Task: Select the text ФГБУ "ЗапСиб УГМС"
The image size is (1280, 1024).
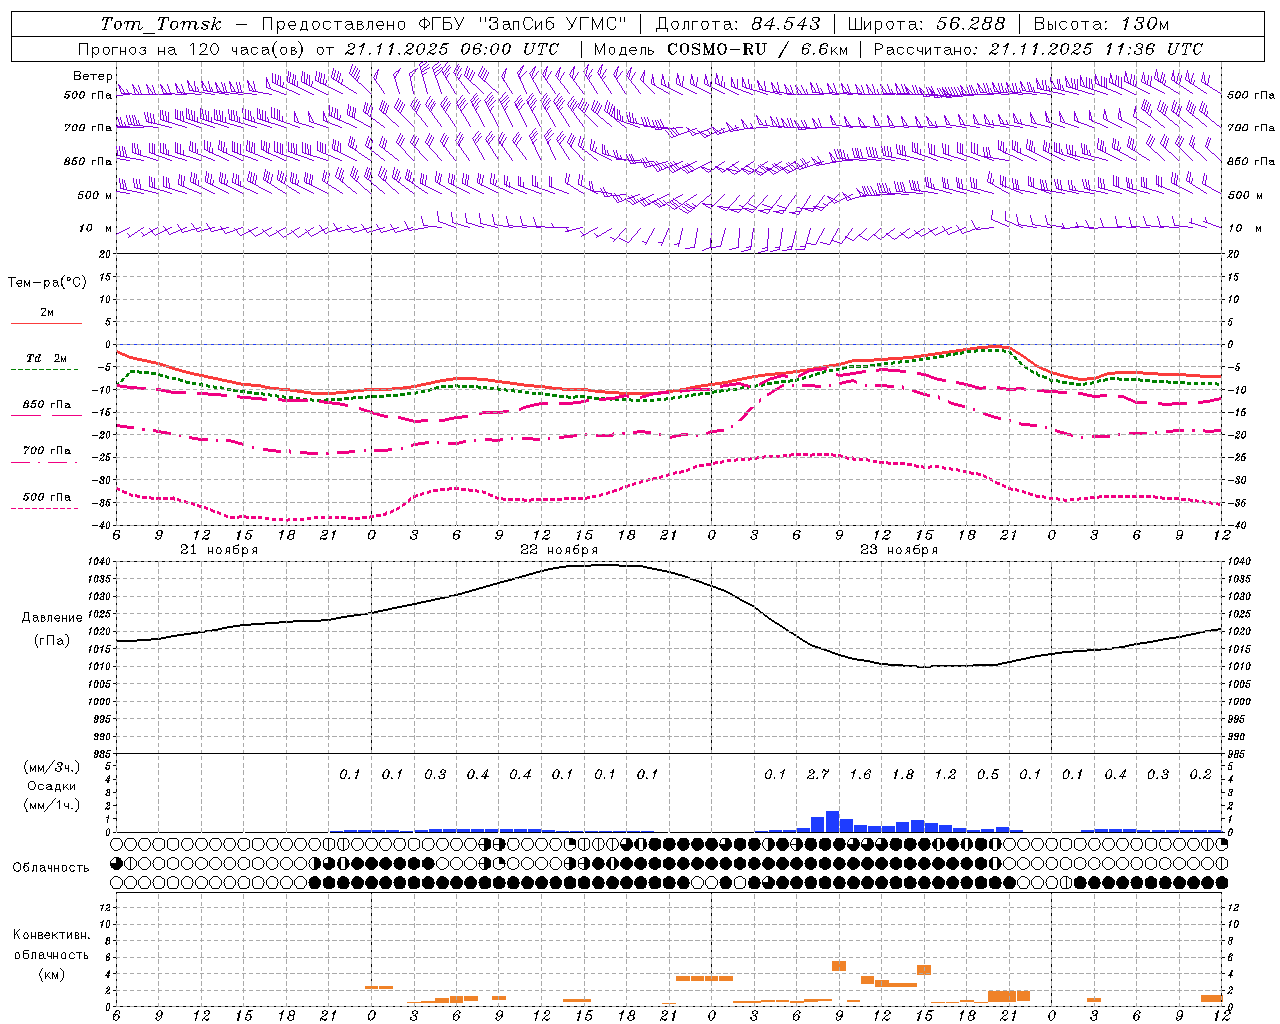Action: (x=522, y=24)
